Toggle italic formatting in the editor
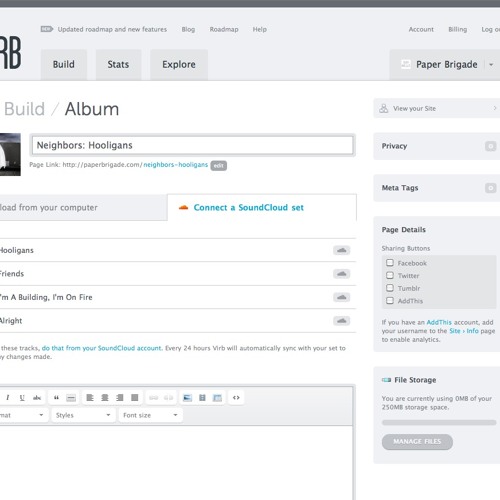 7,397
